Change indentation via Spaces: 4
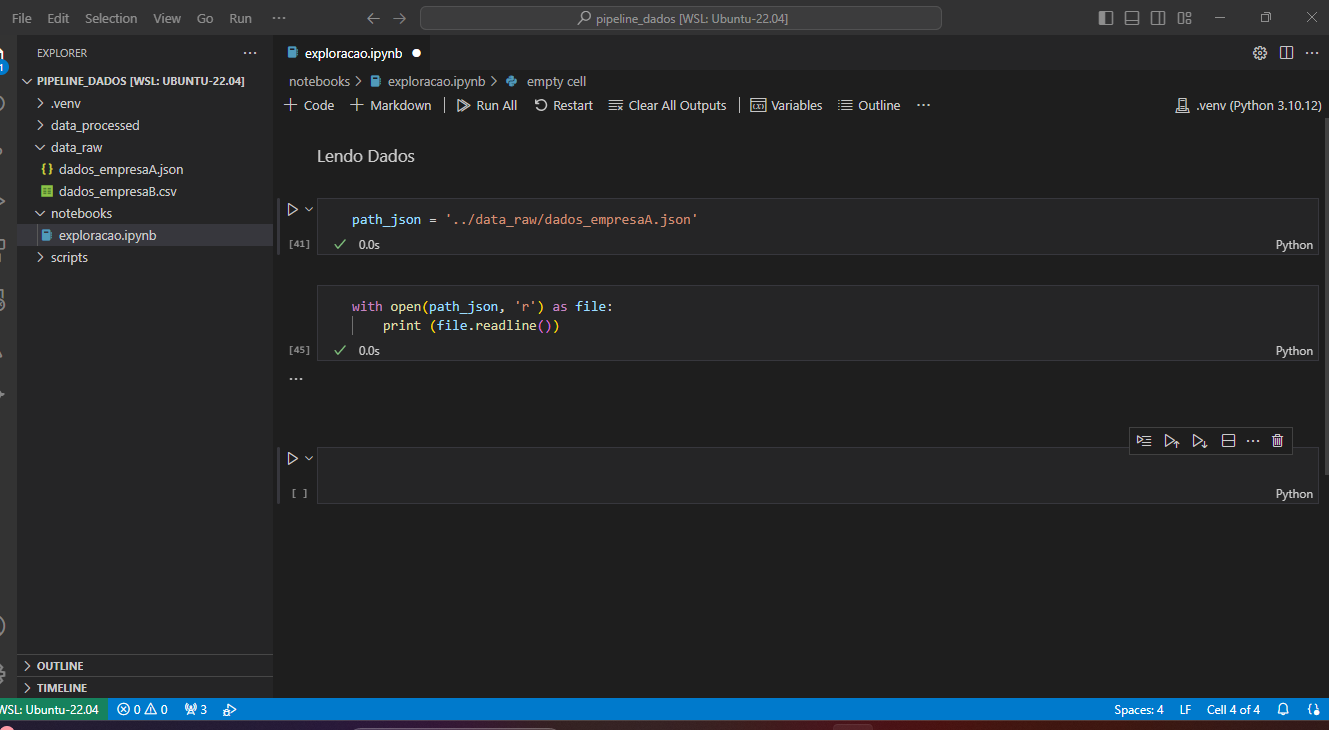The width and height of the screenshot is (1329, 730). tap(1138, 709)
